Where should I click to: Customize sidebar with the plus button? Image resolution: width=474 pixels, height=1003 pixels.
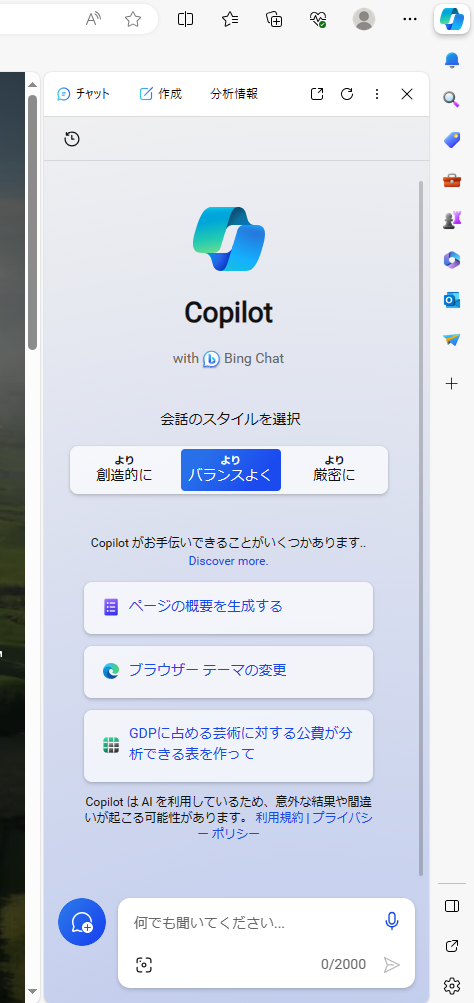coord(452,384)
